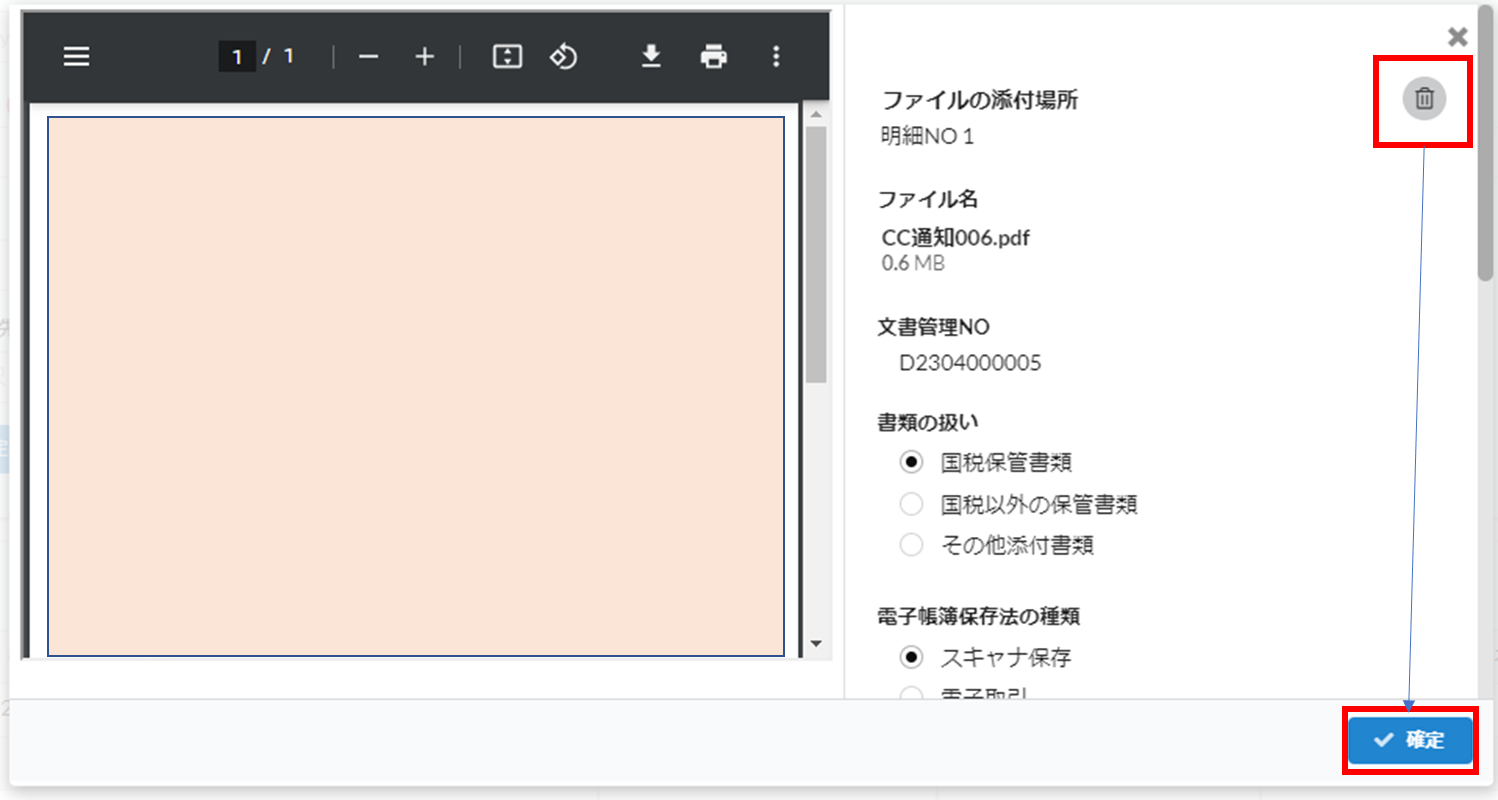
Task: Print the PDF document
Action: (x=714, y=57)
